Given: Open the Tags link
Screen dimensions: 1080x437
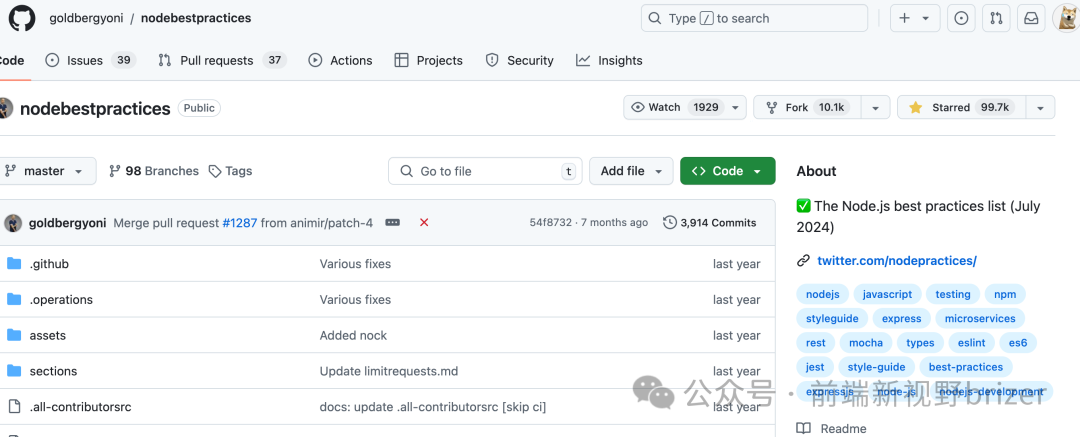Looking at the screenshot, I should click(x=231, y=171).
